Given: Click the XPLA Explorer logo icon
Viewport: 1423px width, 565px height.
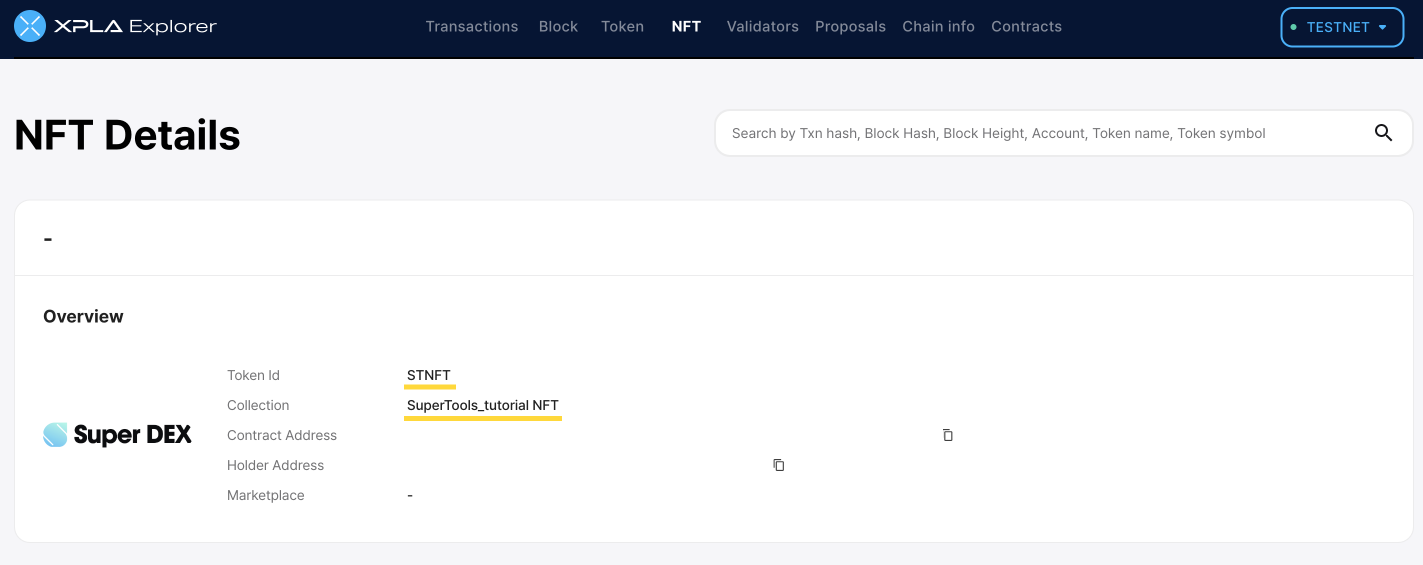Looking at the screenshot, I should pos(30,27).
